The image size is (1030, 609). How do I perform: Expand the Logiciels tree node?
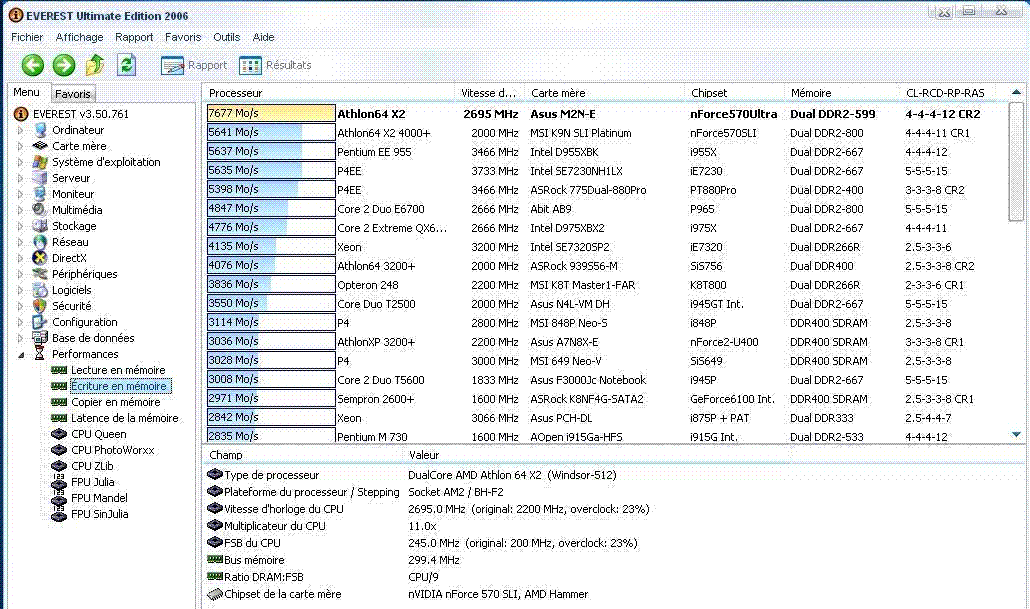[20, 290]
